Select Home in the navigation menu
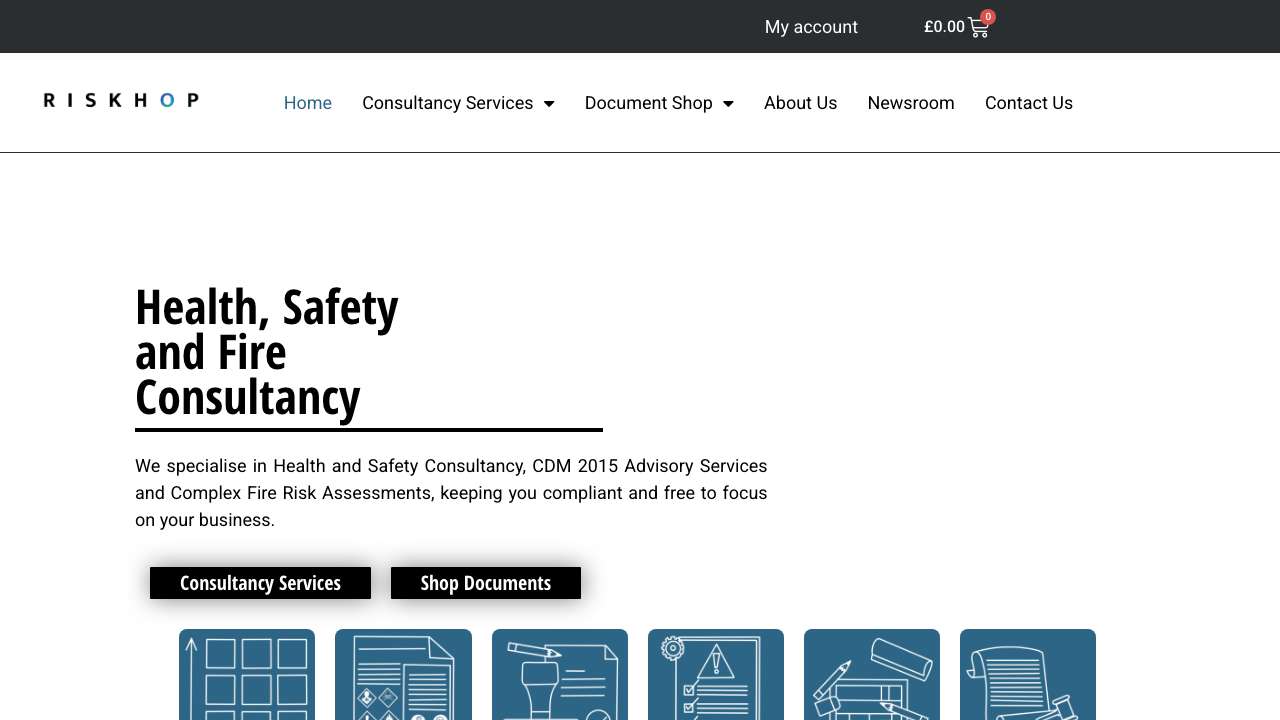The height and width of the screenshot is (720, 1280). tap(308, 103)
